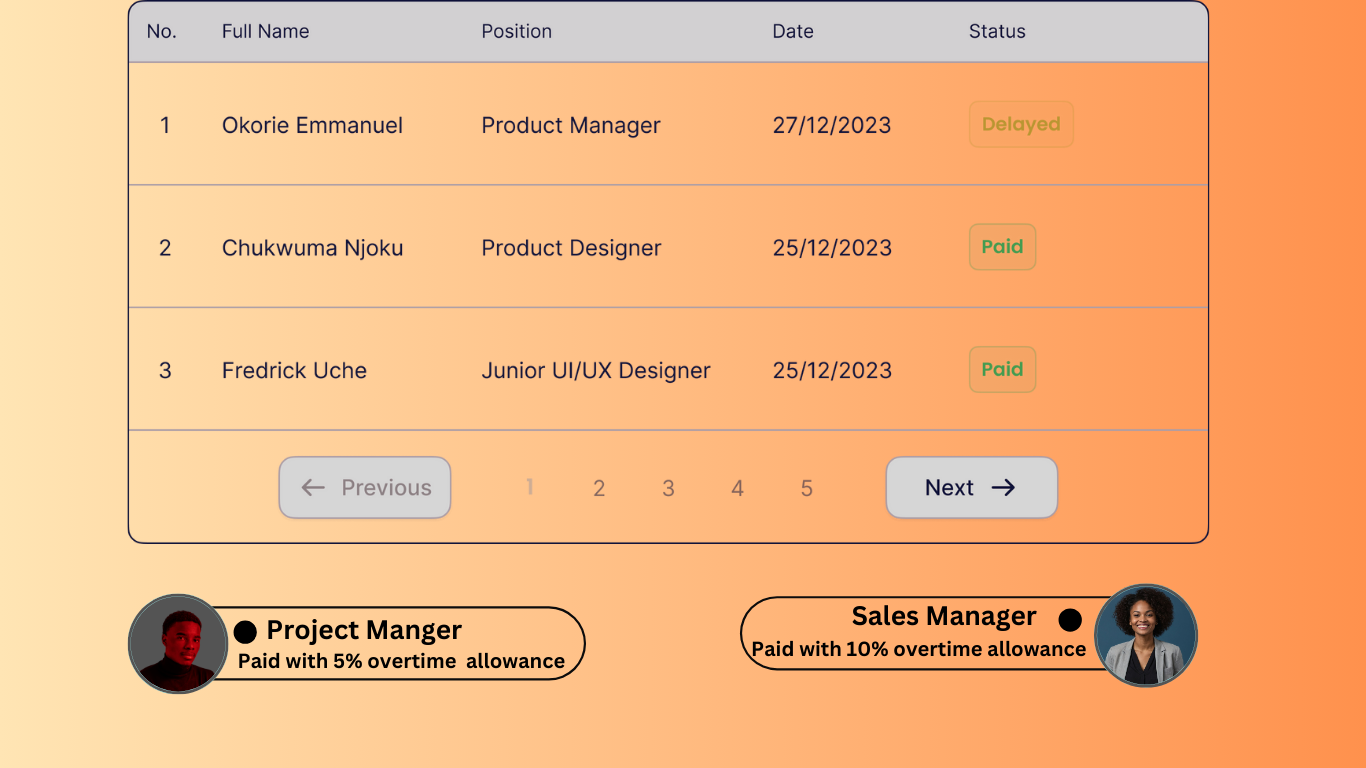This screenshot has width=1366, height=768.
Task: Select the name Fredrick Uche
Action: coord(294,370)
